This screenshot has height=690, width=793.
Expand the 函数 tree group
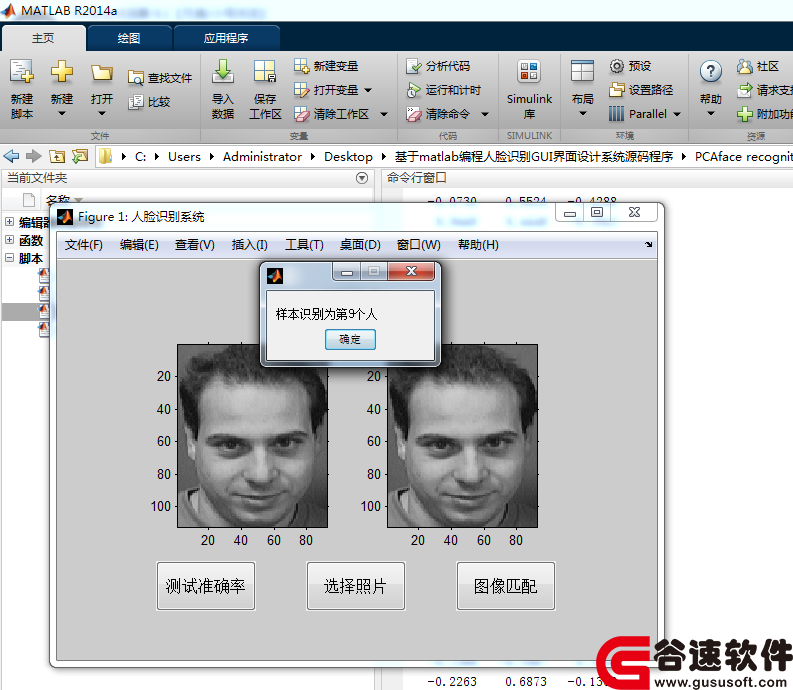[9, 240]
